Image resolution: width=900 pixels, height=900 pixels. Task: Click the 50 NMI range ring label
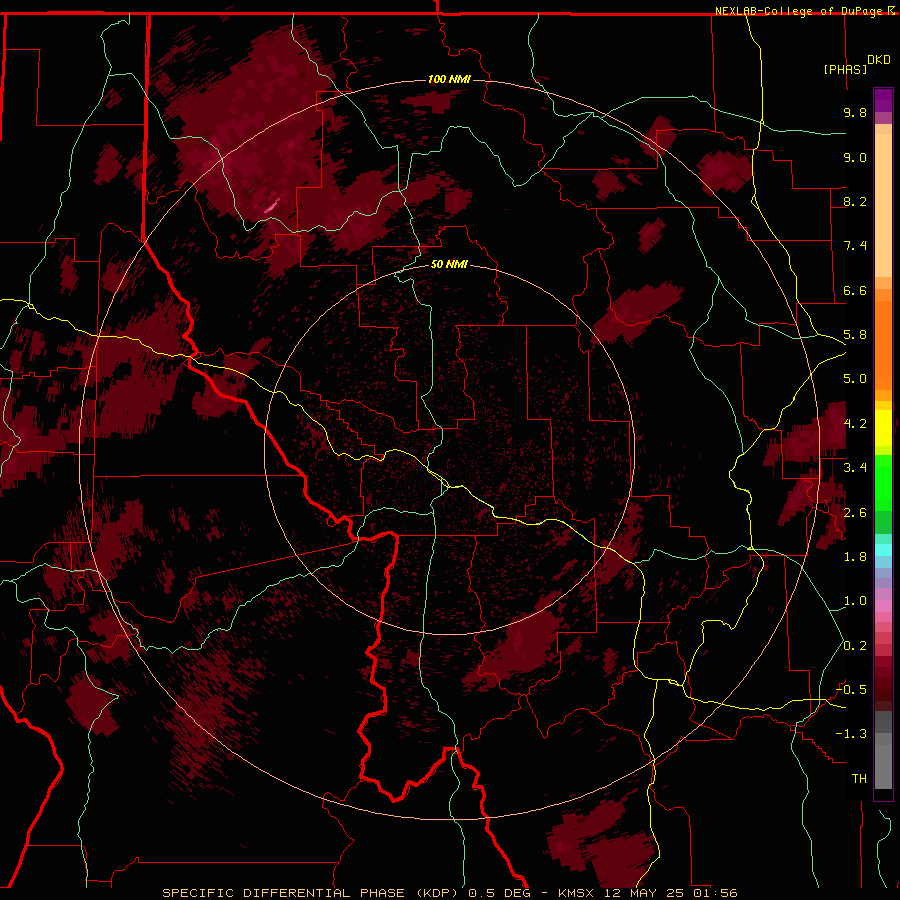coord(449,264)
